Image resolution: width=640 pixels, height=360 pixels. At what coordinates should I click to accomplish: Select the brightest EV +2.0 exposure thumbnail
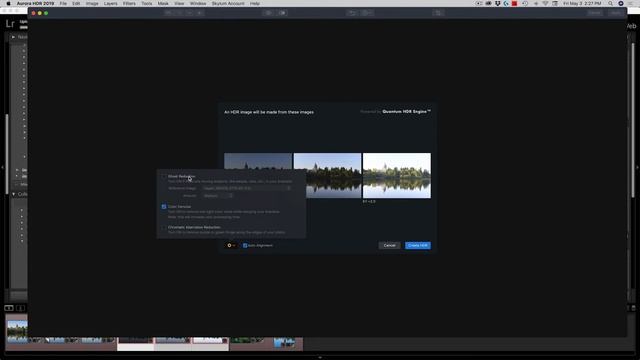(x=397, y=176)
